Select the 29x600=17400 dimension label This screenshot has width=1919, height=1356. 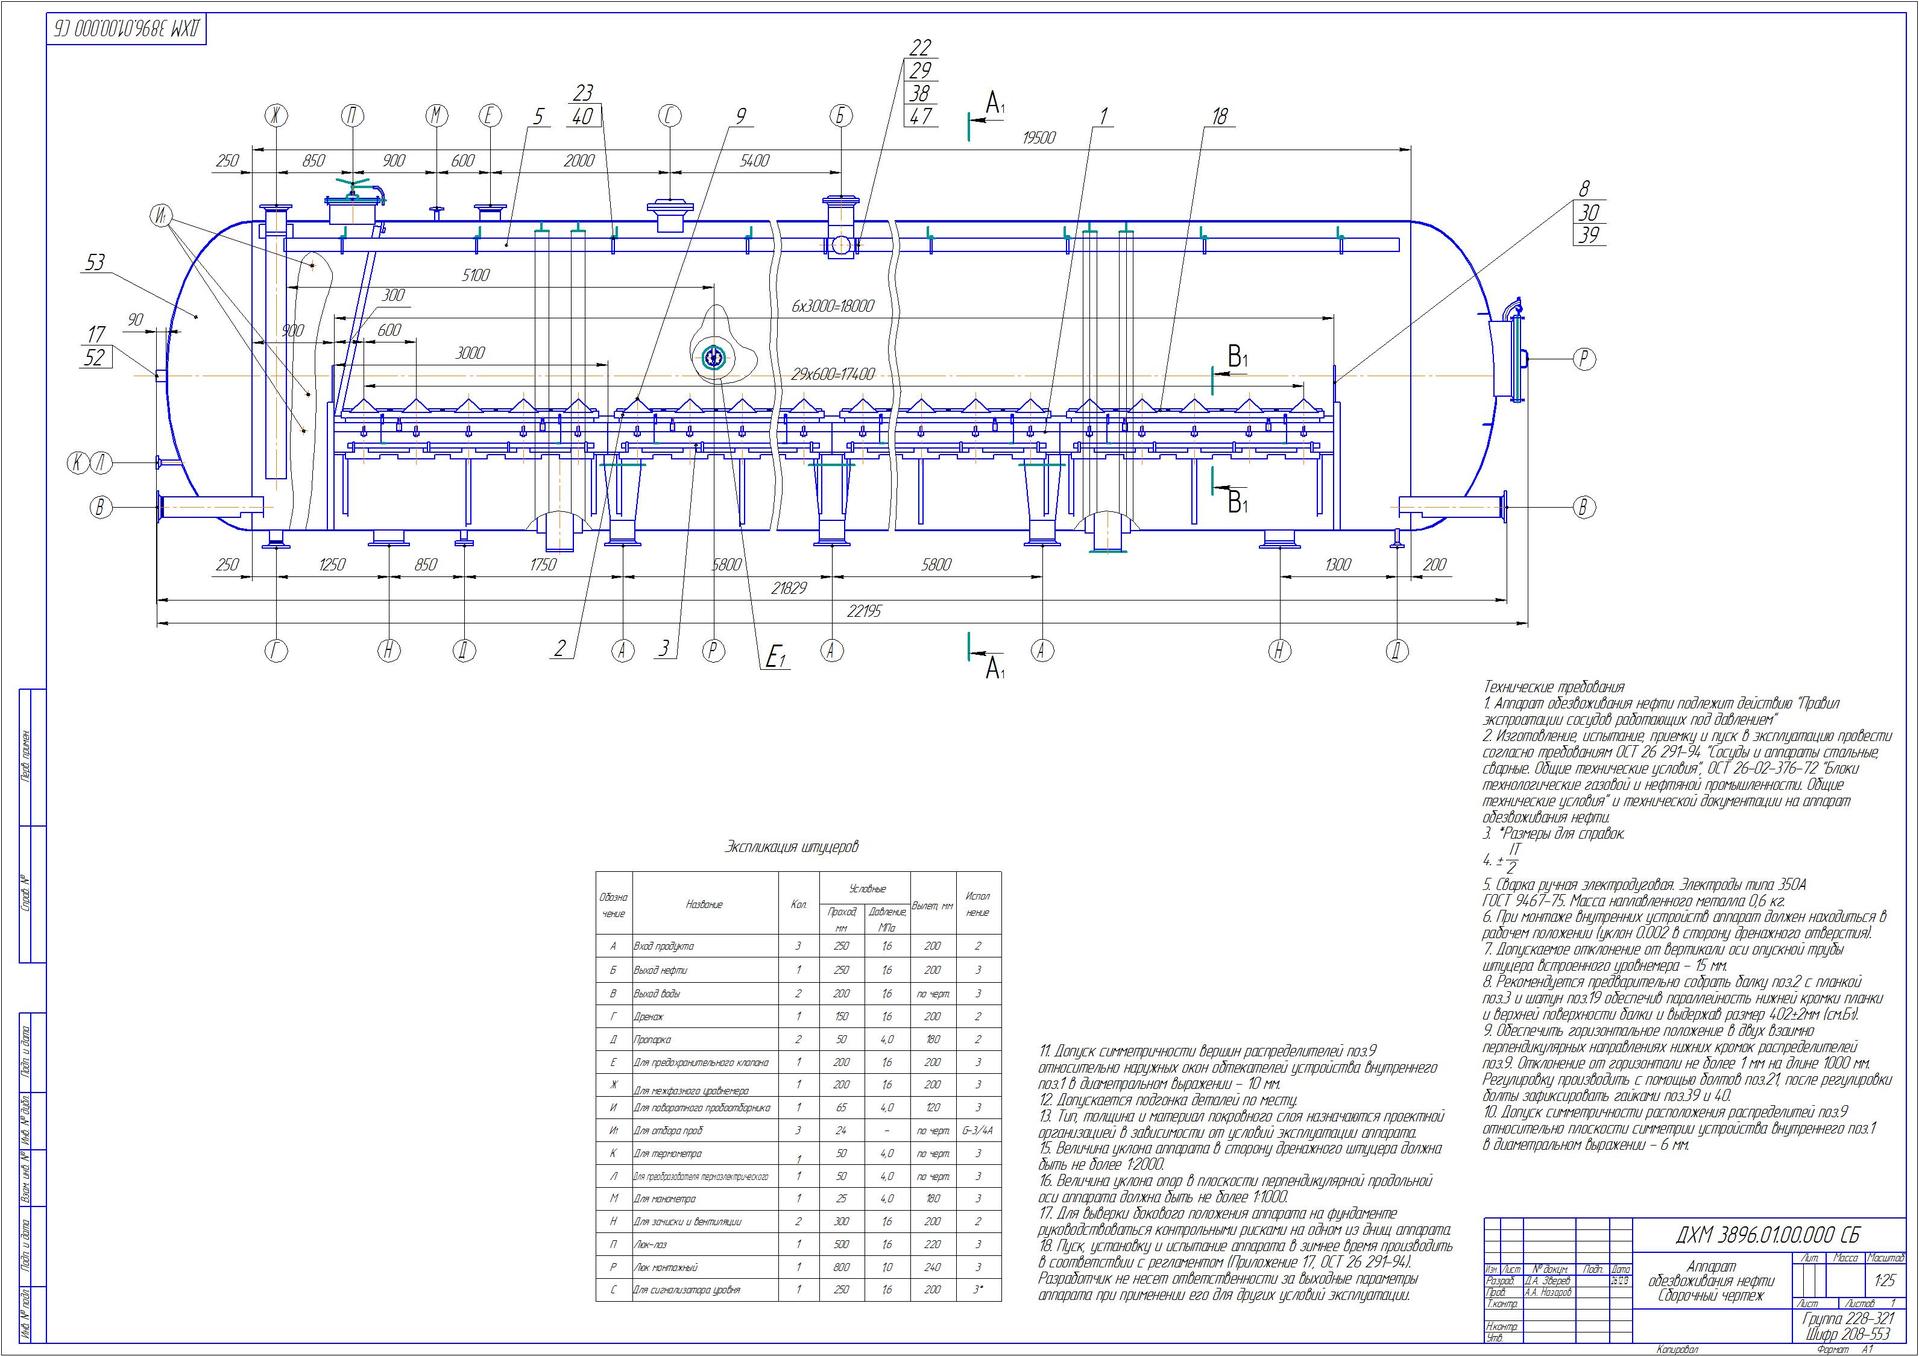pyautogui.click(x=832, y=374)
